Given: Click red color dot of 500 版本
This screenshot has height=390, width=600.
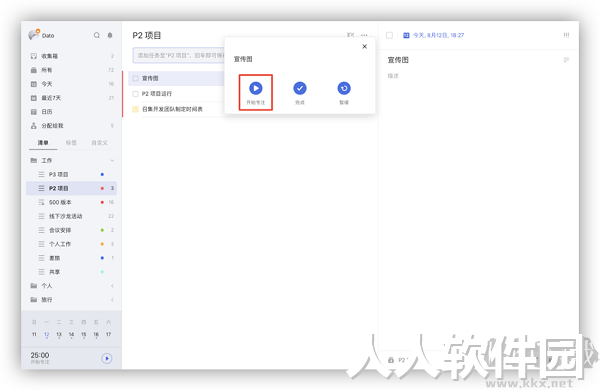Looking at the screenshot, I should pyautogui.click(x=102, y=202).
